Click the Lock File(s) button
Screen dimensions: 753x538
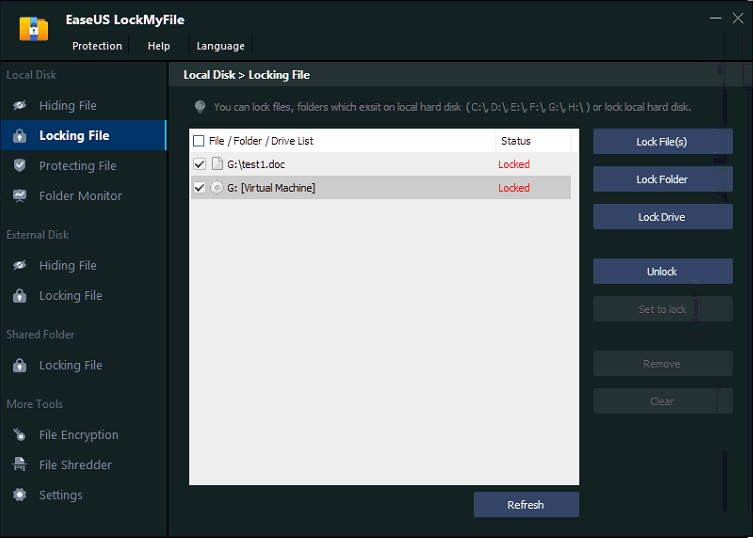pos(663,142)
